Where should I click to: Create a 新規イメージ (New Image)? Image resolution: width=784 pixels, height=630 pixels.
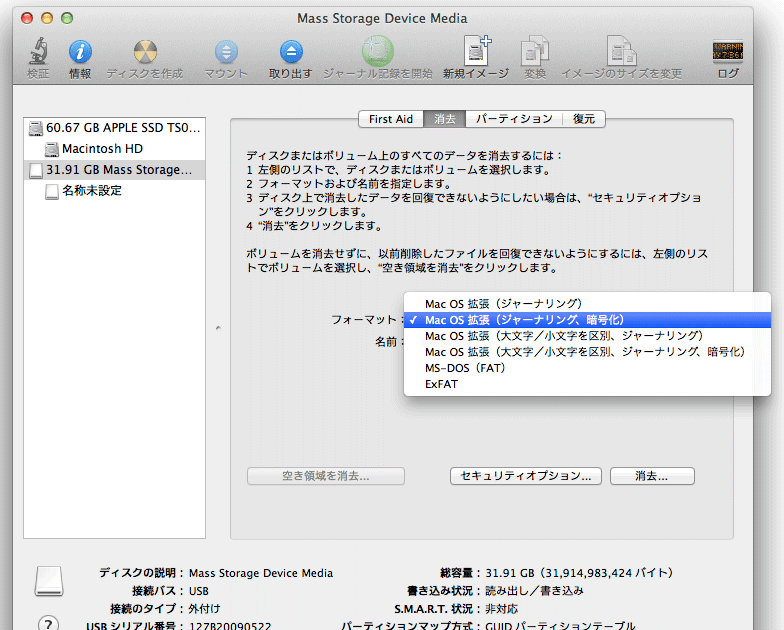tap(476, 50)
